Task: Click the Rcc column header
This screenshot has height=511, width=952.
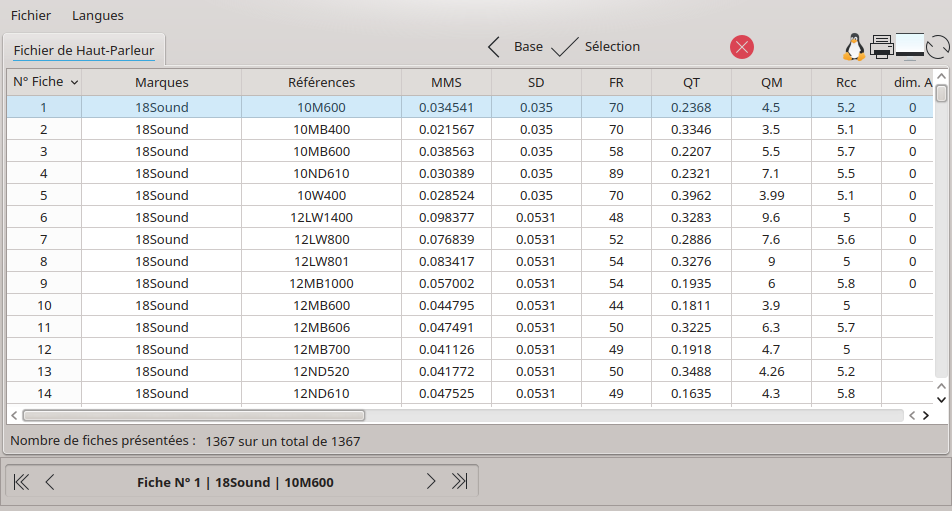Action: pyautogui.click(x=846, y=83)
